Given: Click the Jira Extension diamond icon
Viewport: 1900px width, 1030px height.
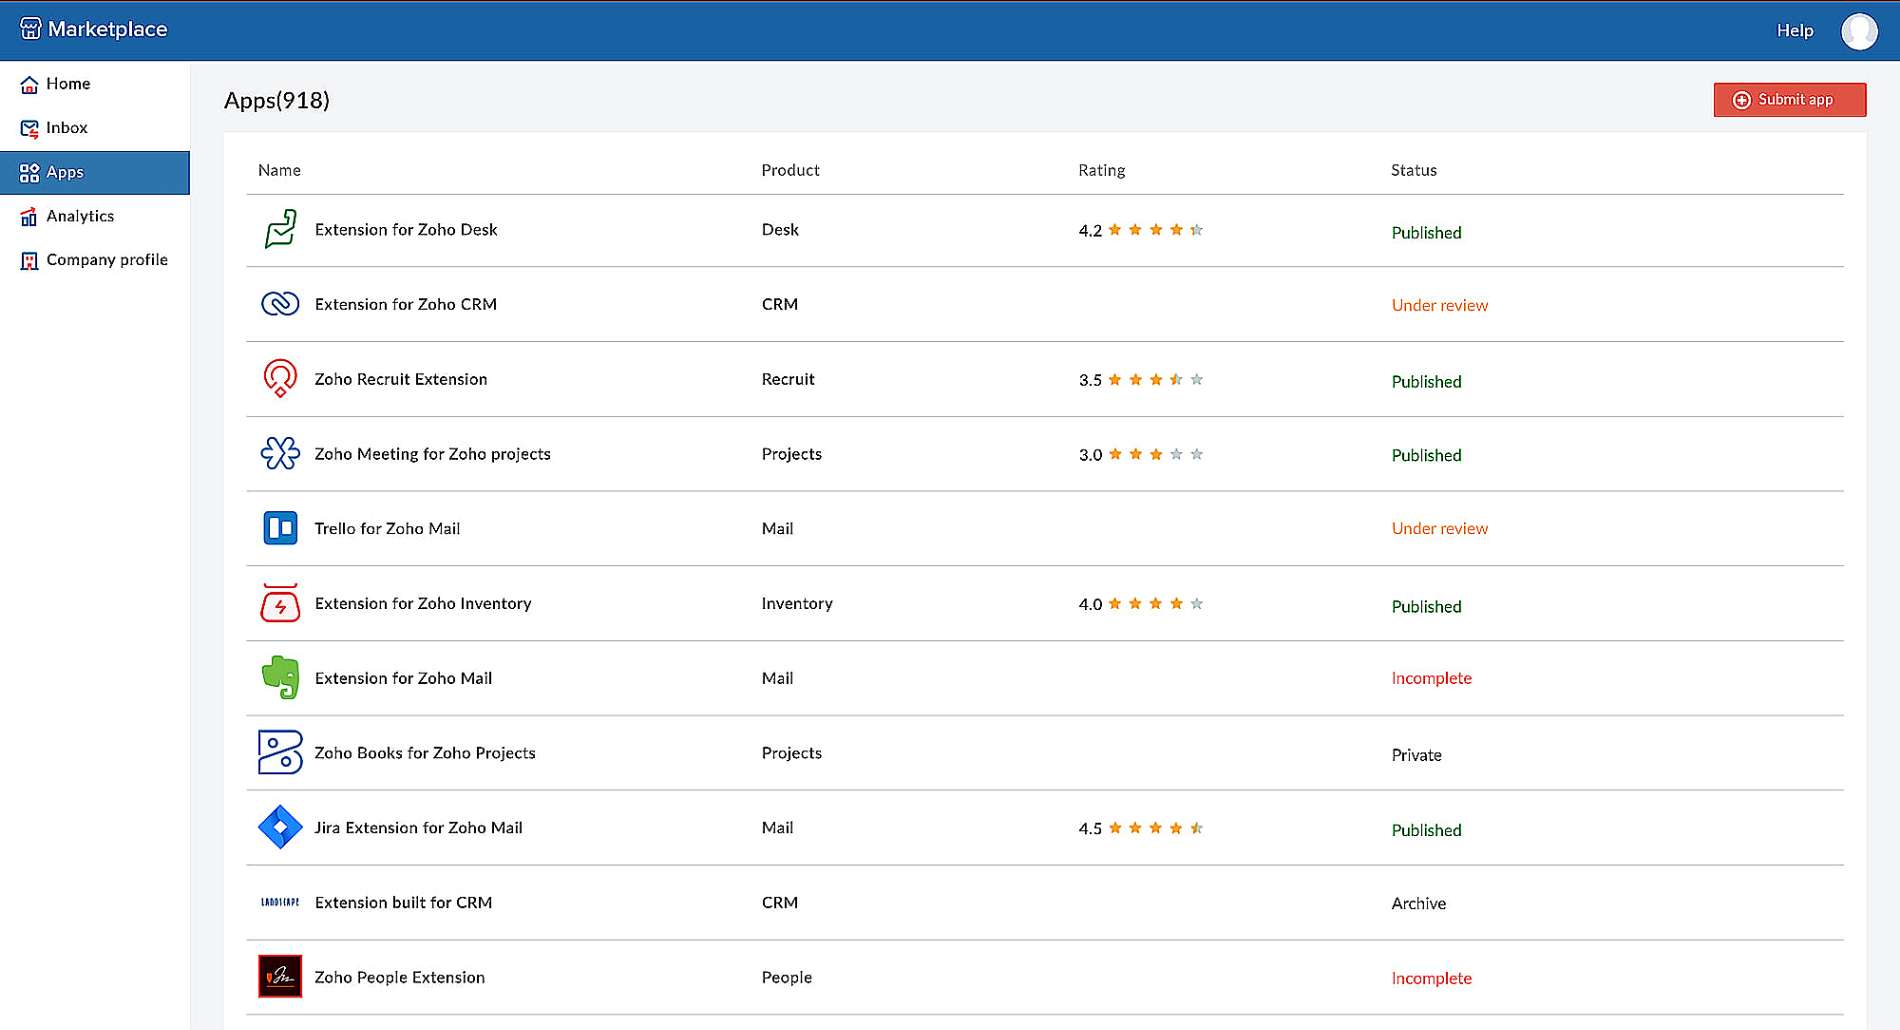Looking at the screenshot, I should [x=280, y=827].
